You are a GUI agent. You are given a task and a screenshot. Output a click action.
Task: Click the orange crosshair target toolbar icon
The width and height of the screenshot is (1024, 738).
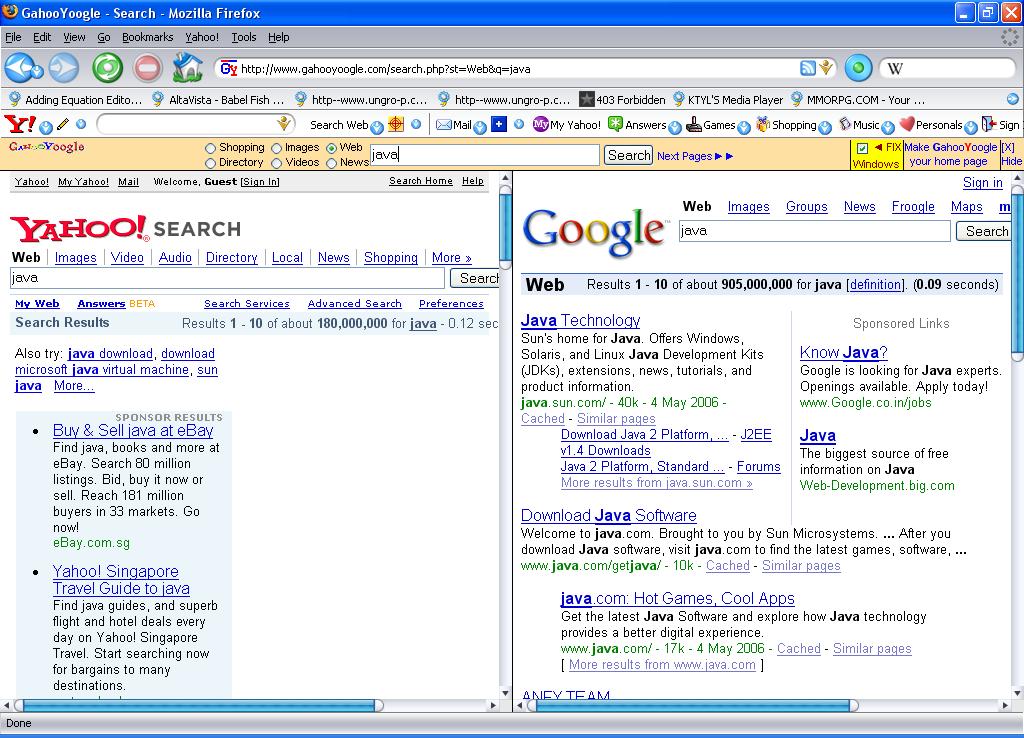[x=396, y=124]
